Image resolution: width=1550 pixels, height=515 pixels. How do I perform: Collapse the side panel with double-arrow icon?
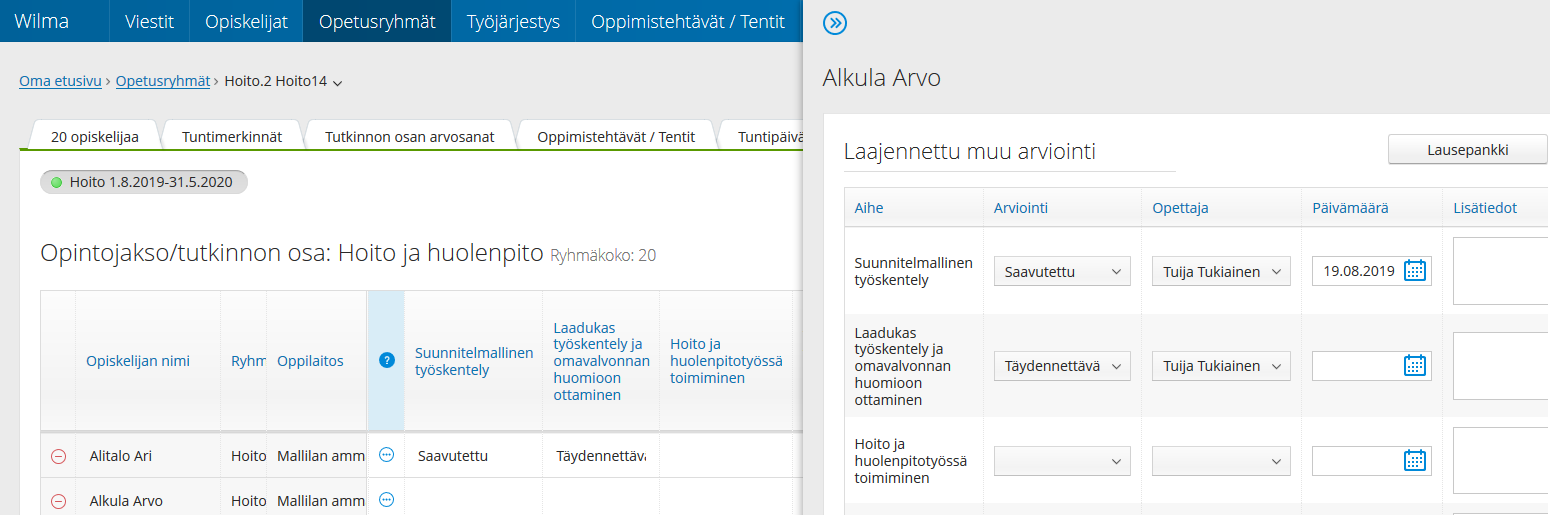tap(834, 23)
